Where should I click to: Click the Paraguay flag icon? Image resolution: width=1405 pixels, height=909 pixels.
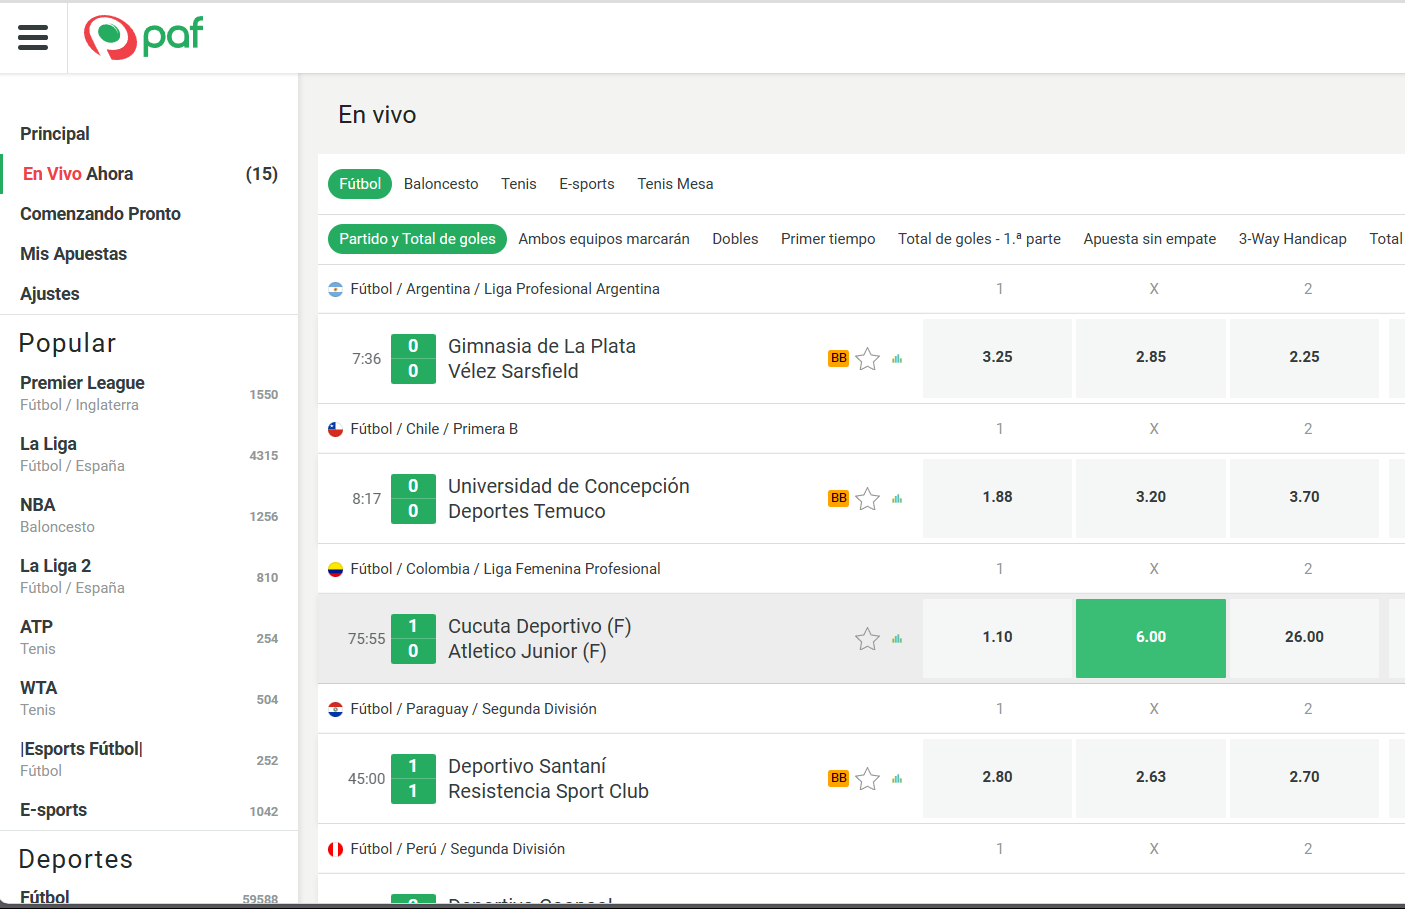(335, 709)
